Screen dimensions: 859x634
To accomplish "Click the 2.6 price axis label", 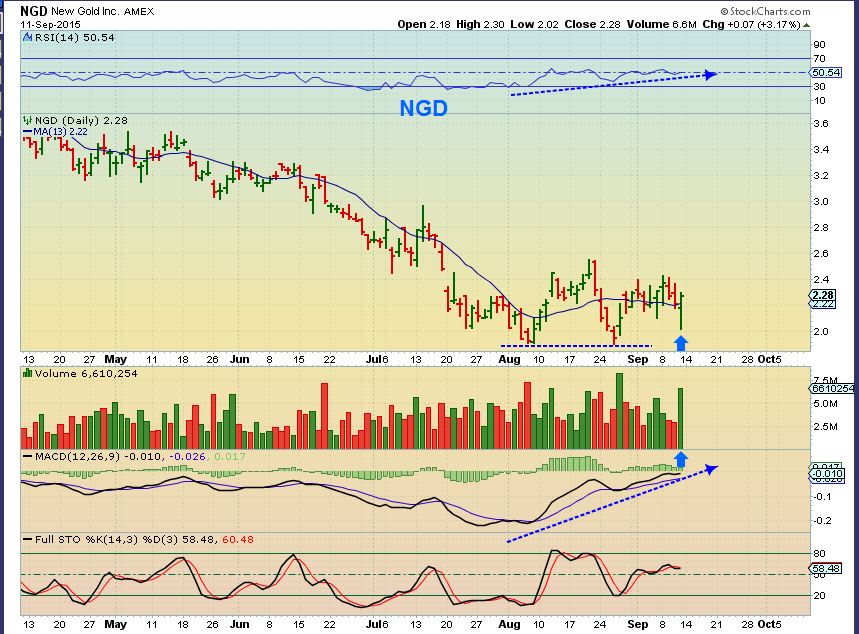I will click(x=821, y=254).
